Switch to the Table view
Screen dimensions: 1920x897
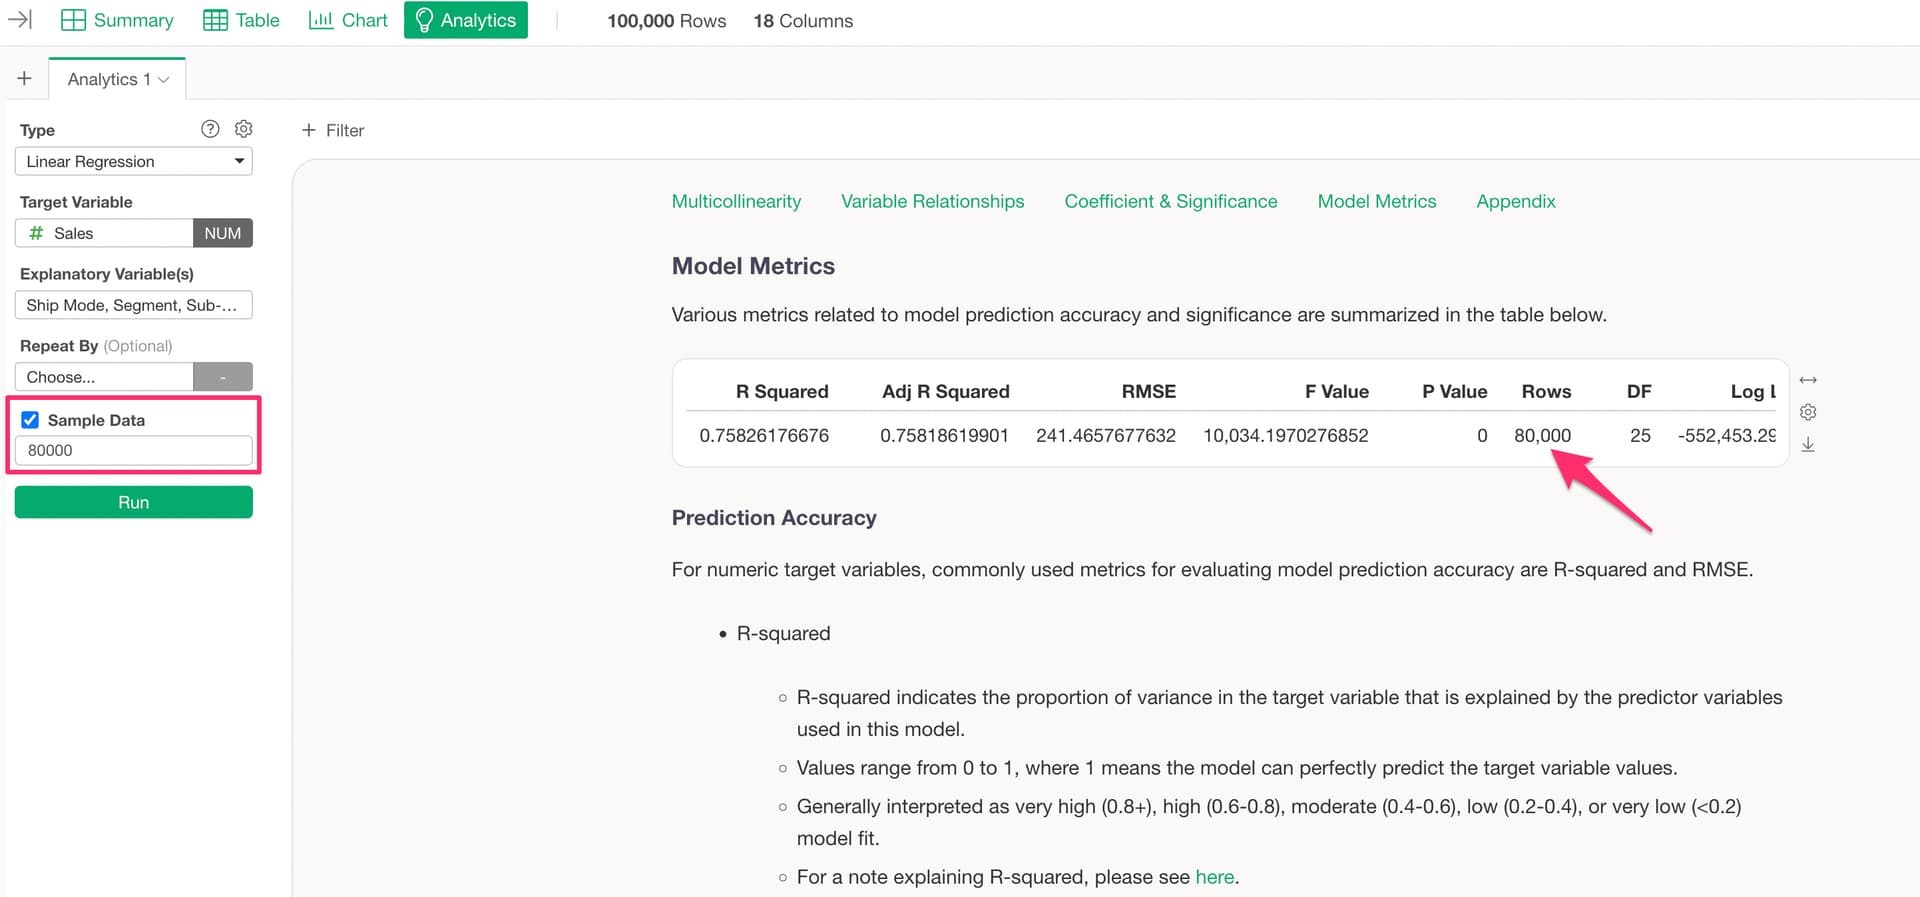241,20
